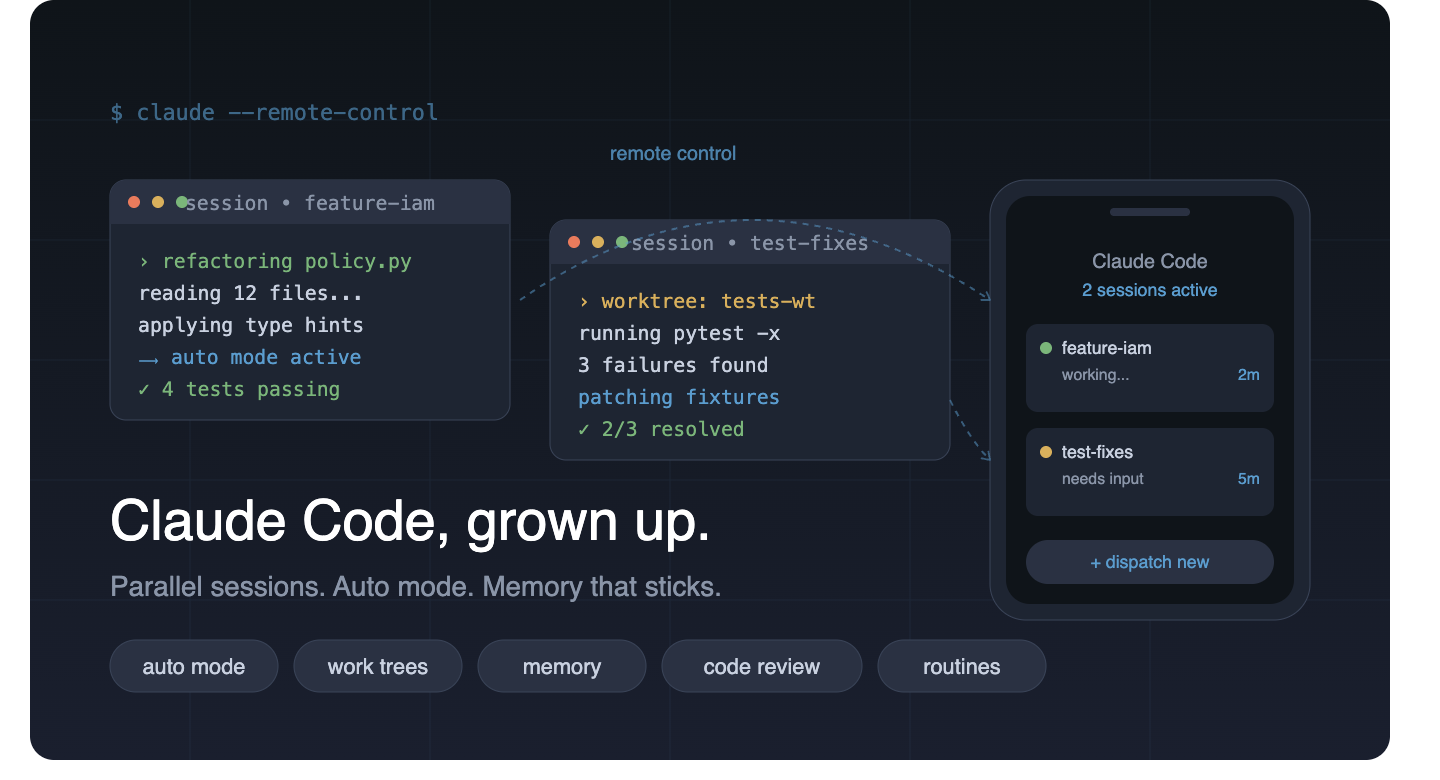Click the "2m" time on feature-iam card

[1249, 375]
